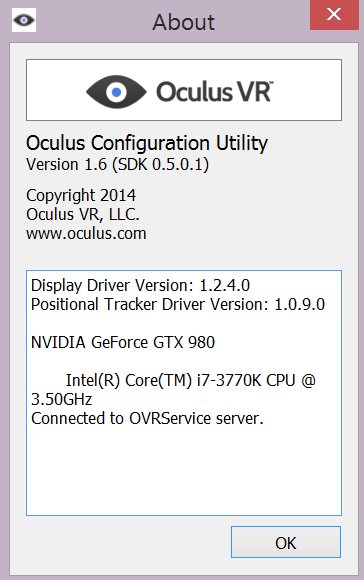The height and width of the screenshot is (580, 364).
Task: Click the 3.50GHz text
Action: [x=61, y=399]
